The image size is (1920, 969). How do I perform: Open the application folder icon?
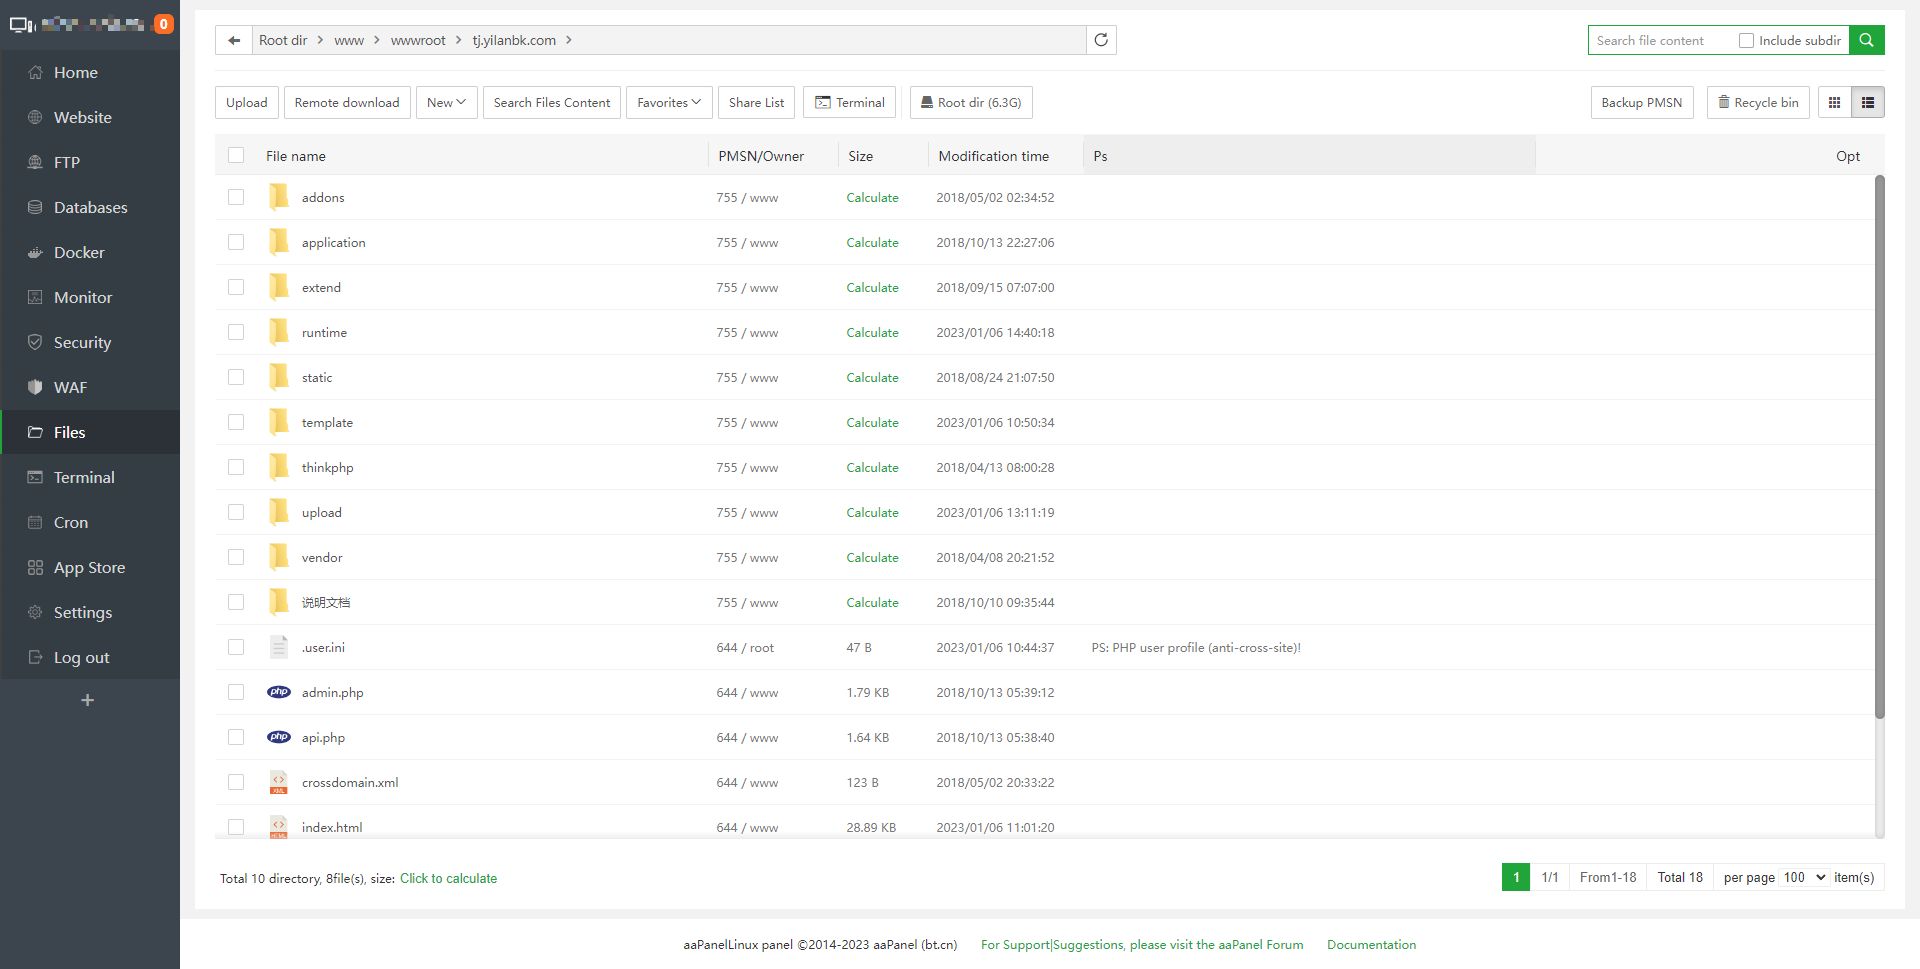point(279,242)
